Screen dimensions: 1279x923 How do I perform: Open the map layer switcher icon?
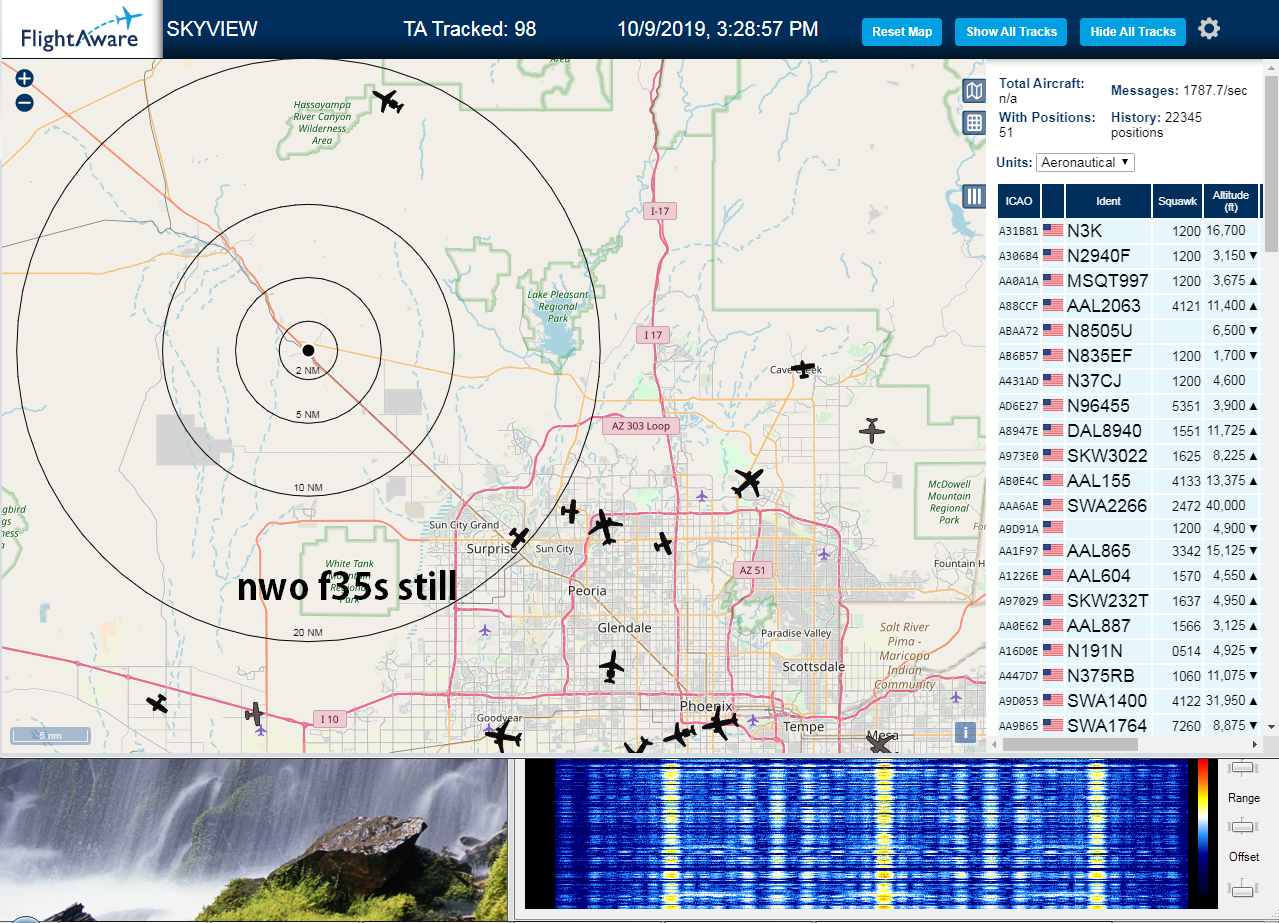coord(974,92)
